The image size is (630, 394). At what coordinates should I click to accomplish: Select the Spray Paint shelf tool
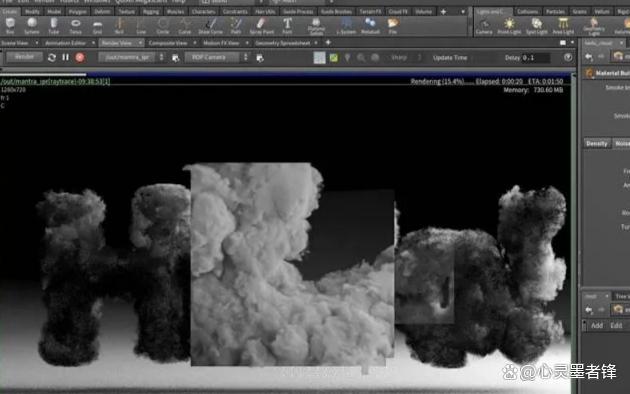[x=262, y=25]
